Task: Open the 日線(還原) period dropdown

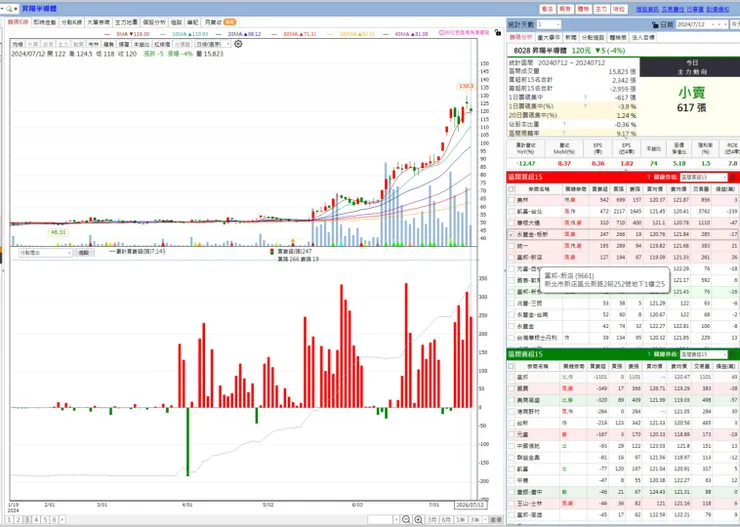Action: [x=213, y=44]
